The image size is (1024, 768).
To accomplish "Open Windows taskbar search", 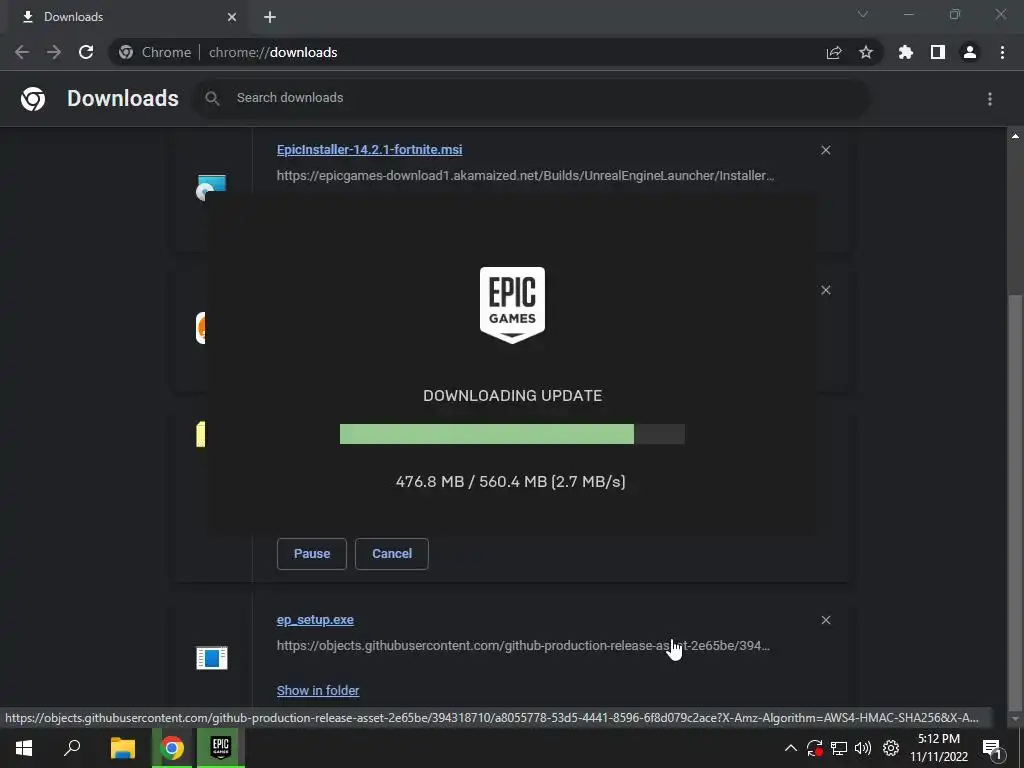I will 72,748.
